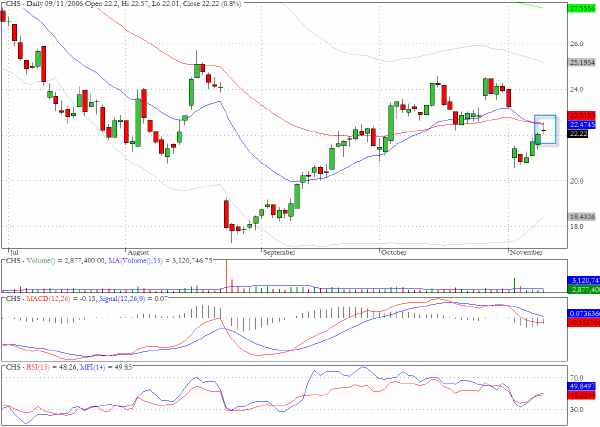The image size is (600, 427).
Task: Click the green 2,877,400 volume label
Action: click(x=583, y=290)
